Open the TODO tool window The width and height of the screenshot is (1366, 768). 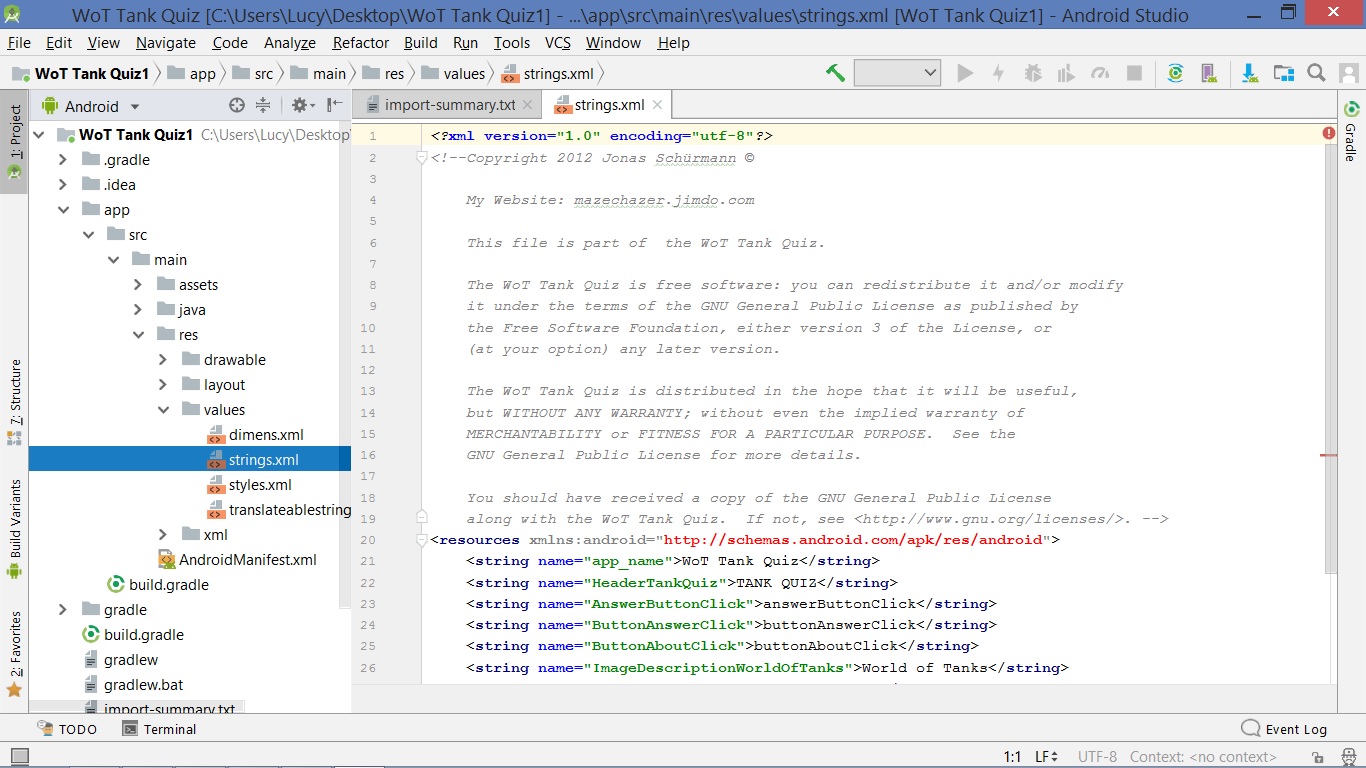point(67,729)
